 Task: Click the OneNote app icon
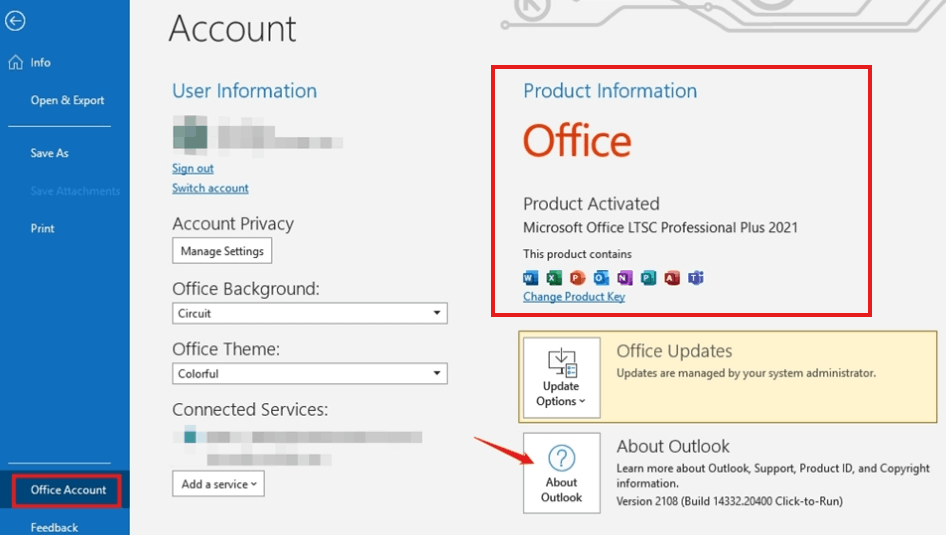coord(624,277)
